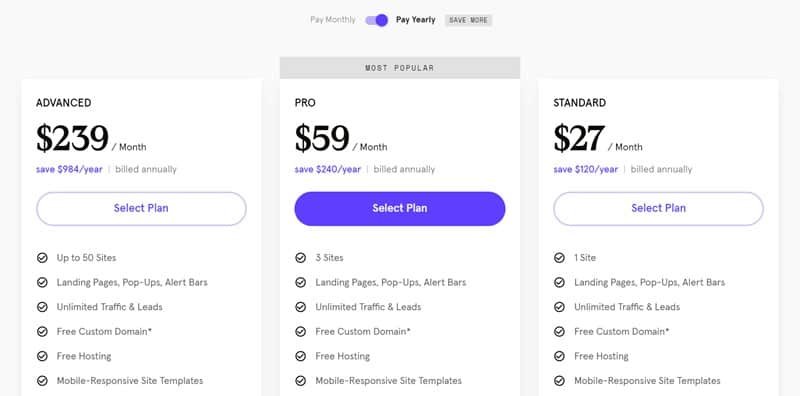Click Pro plan Unlimited Traffic & Leads checkmark
Screen dimensions: 800x396
301,307
